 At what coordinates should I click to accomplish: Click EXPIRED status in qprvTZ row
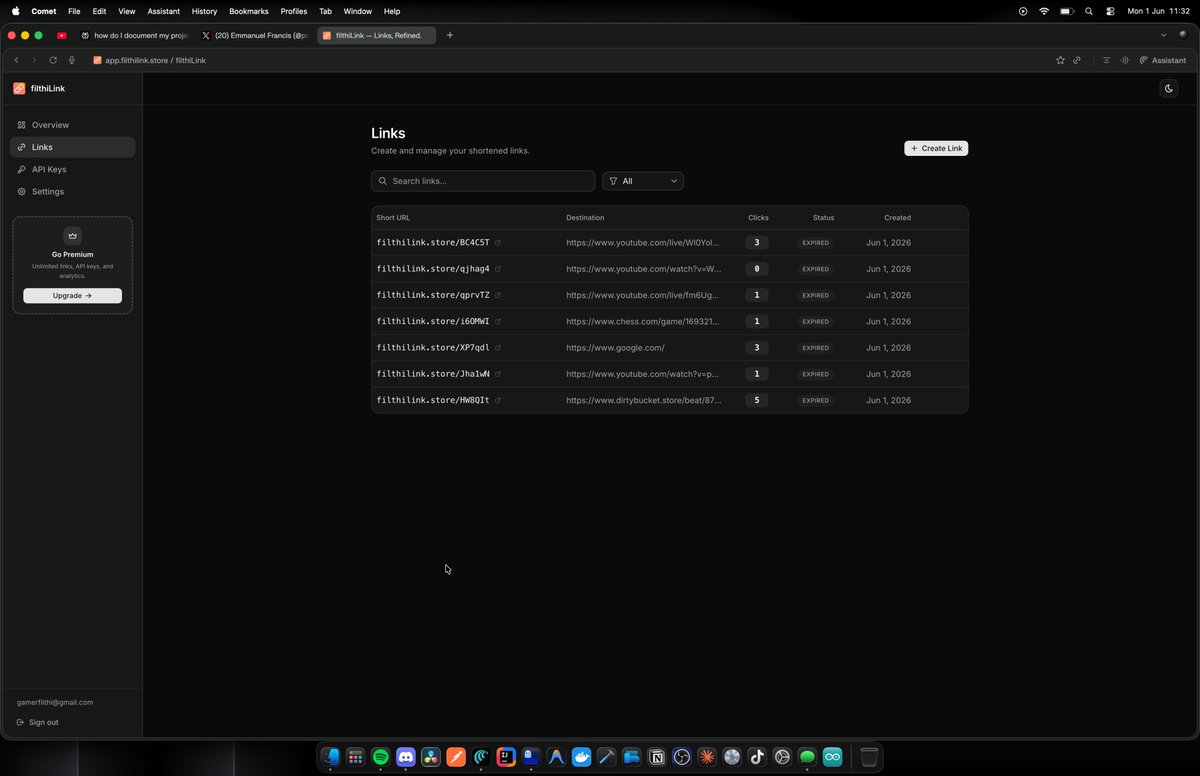tap(815, 296)
